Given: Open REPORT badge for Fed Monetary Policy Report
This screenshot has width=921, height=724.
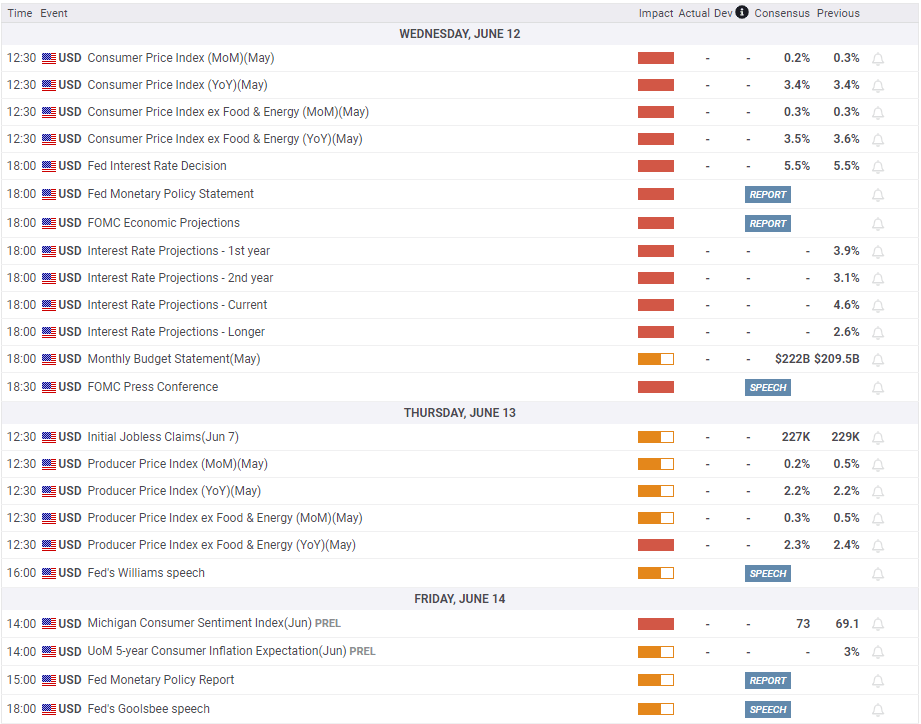Looking at the screenshot, I should click(768, 681).
